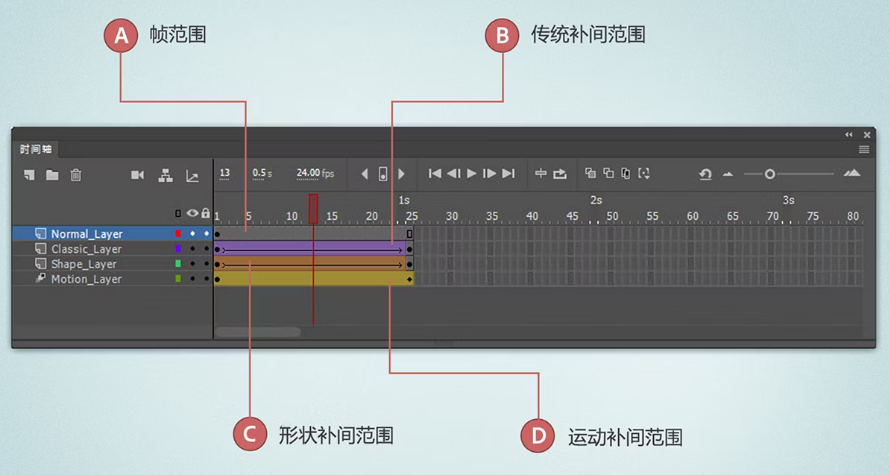The image size is (890, 475).
Task: Click the layer depth graph icon
Action: [192, 176]
